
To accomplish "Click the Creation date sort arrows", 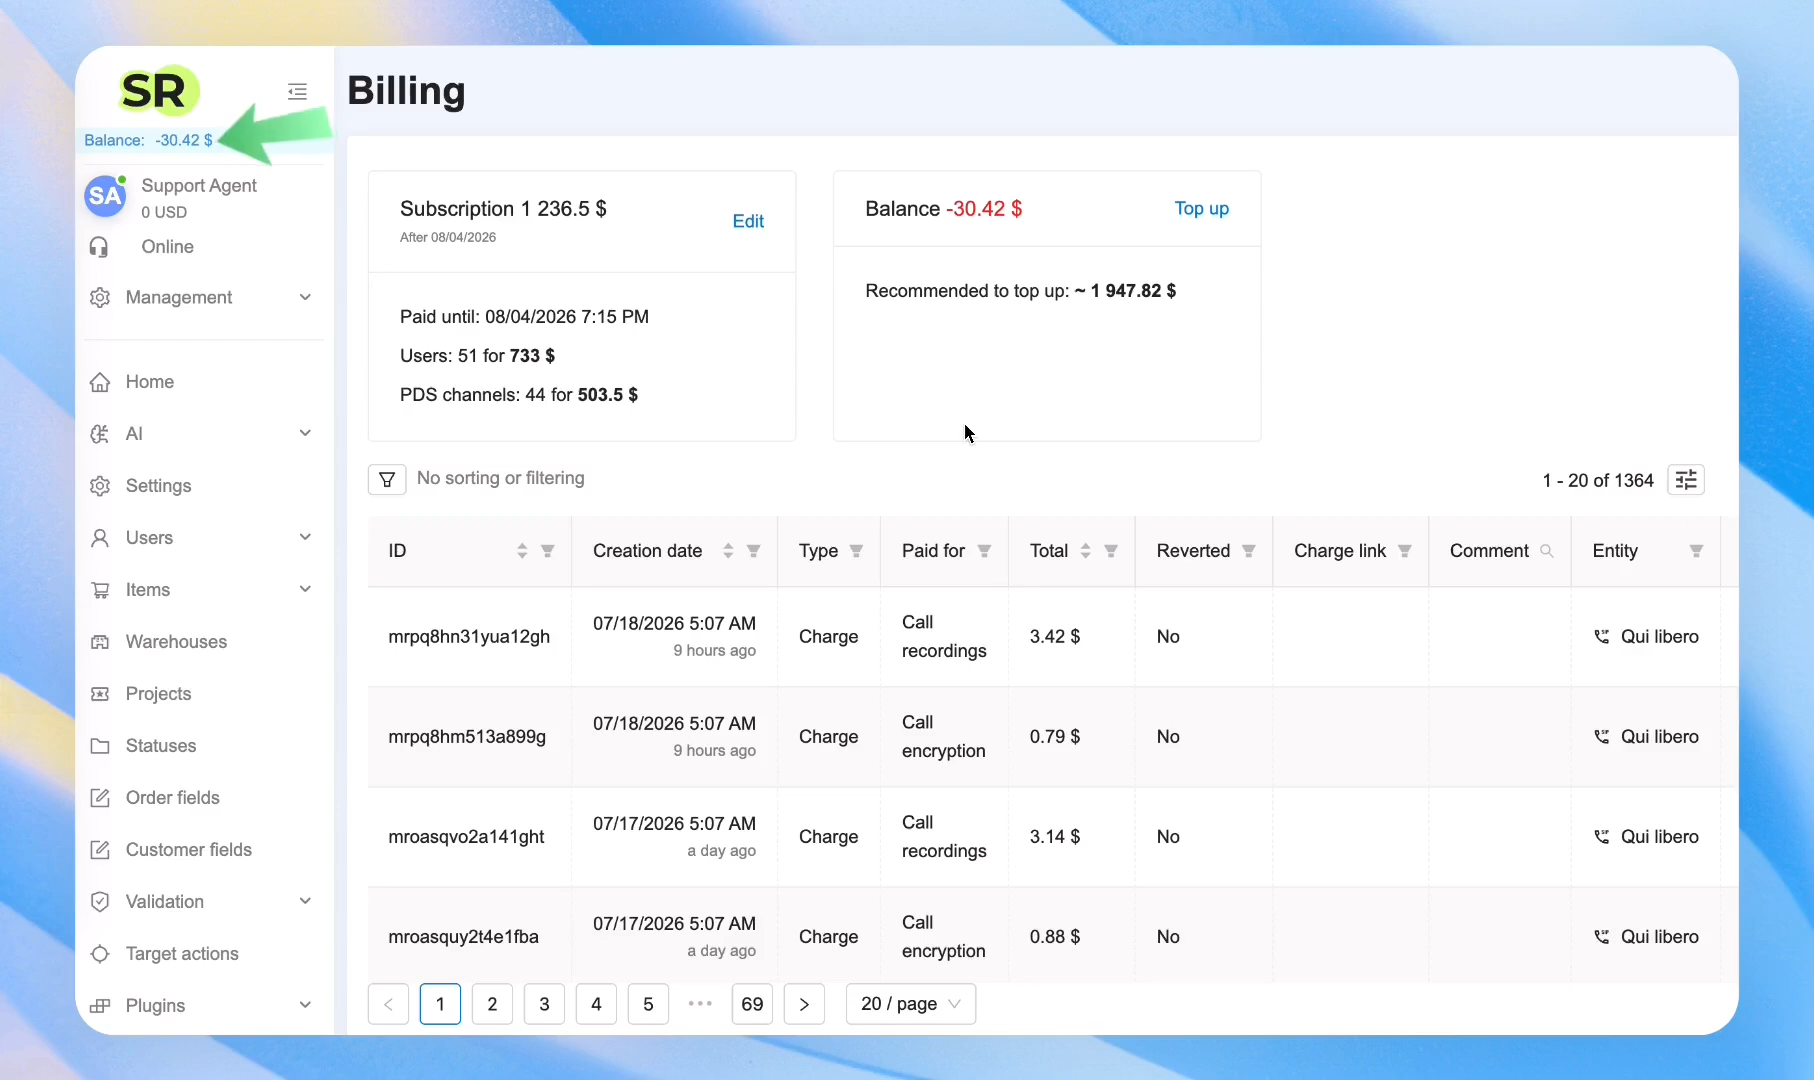I will click(728, 551).
